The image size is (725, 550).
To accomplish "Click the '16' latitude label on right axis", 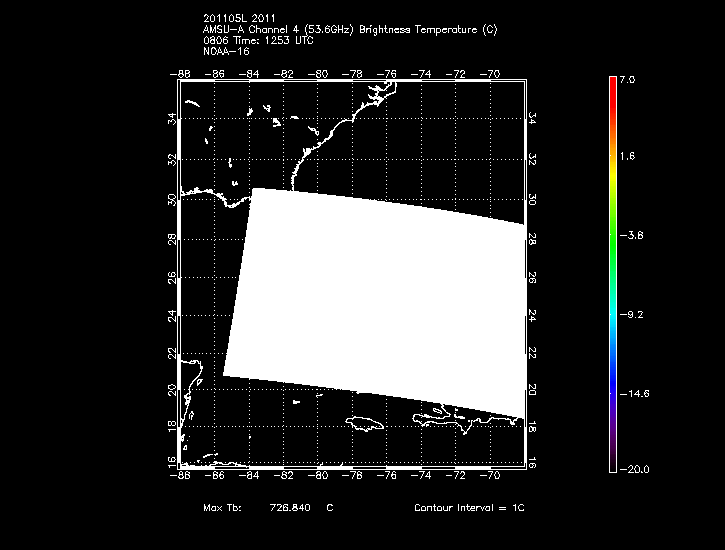I will click(x=532, y=462).
